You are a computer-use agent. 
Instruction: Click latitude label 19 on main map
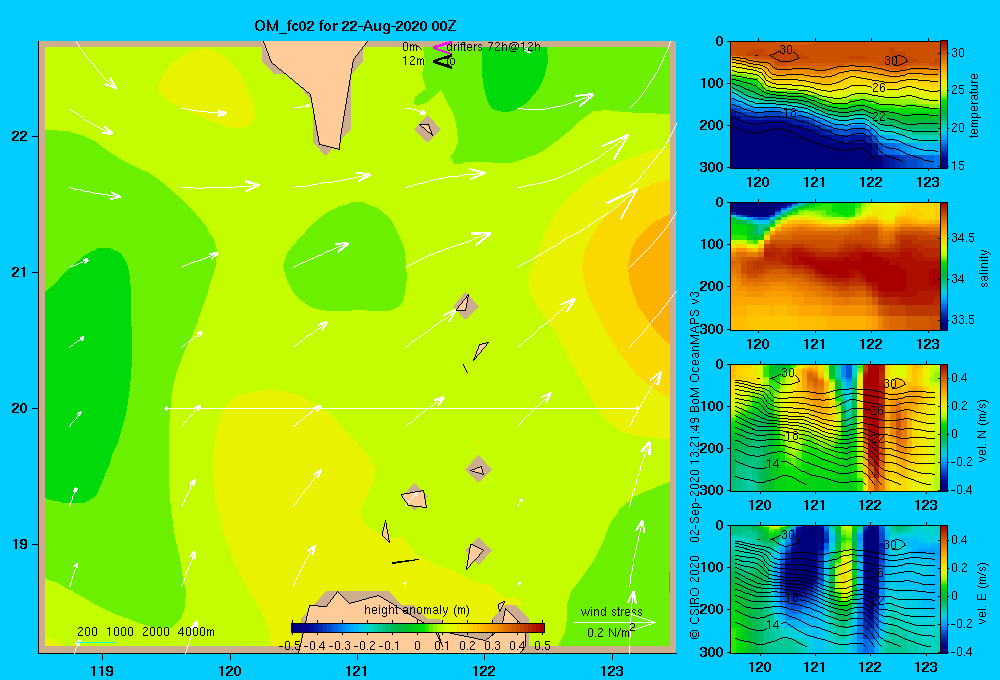click(19, 544)
